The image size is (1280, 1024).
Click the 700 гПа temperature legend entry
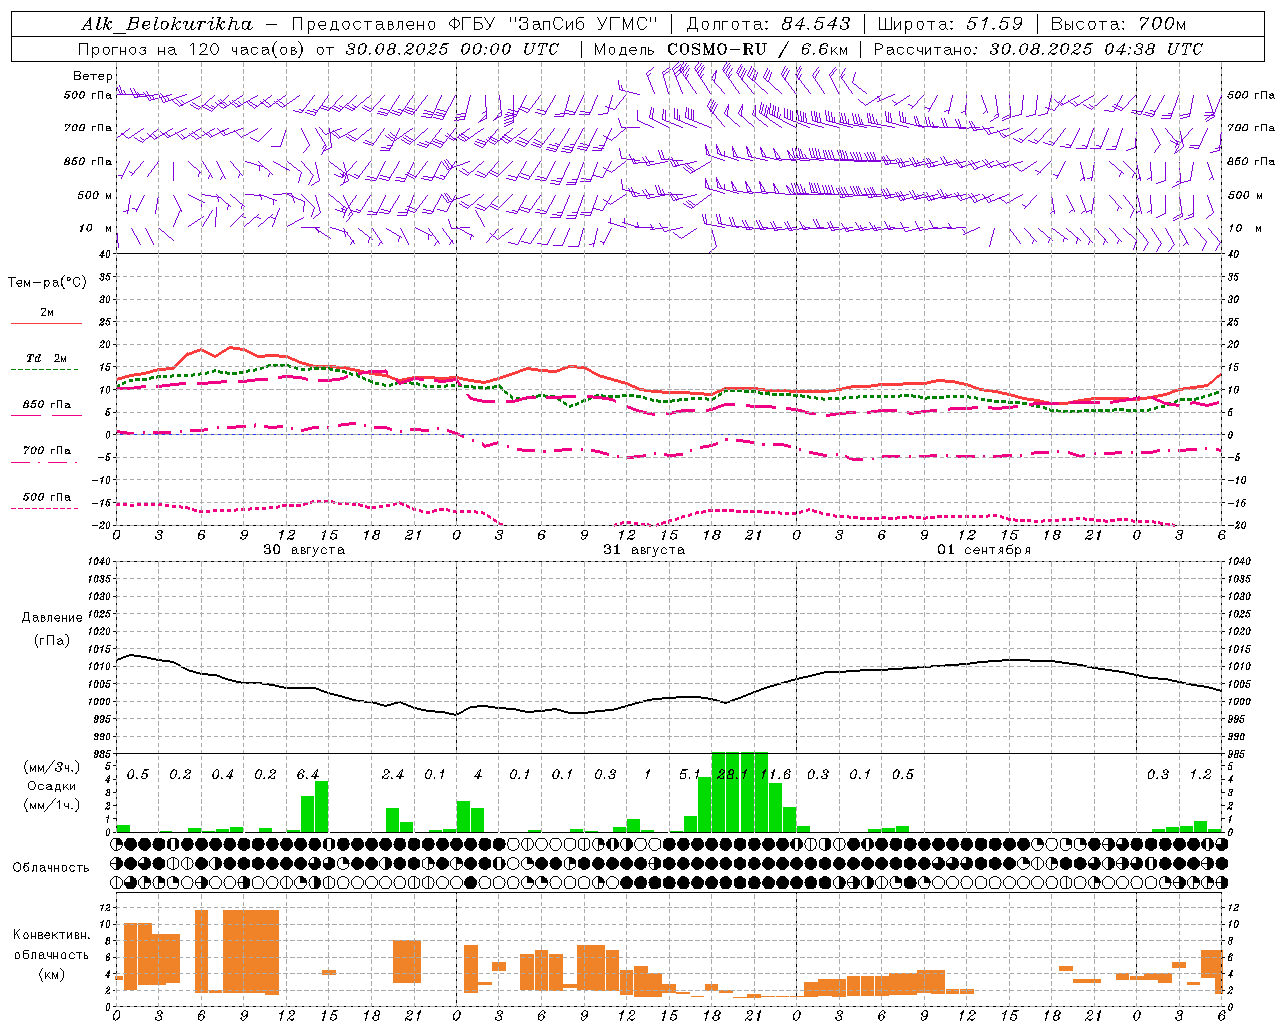[47, 451]
